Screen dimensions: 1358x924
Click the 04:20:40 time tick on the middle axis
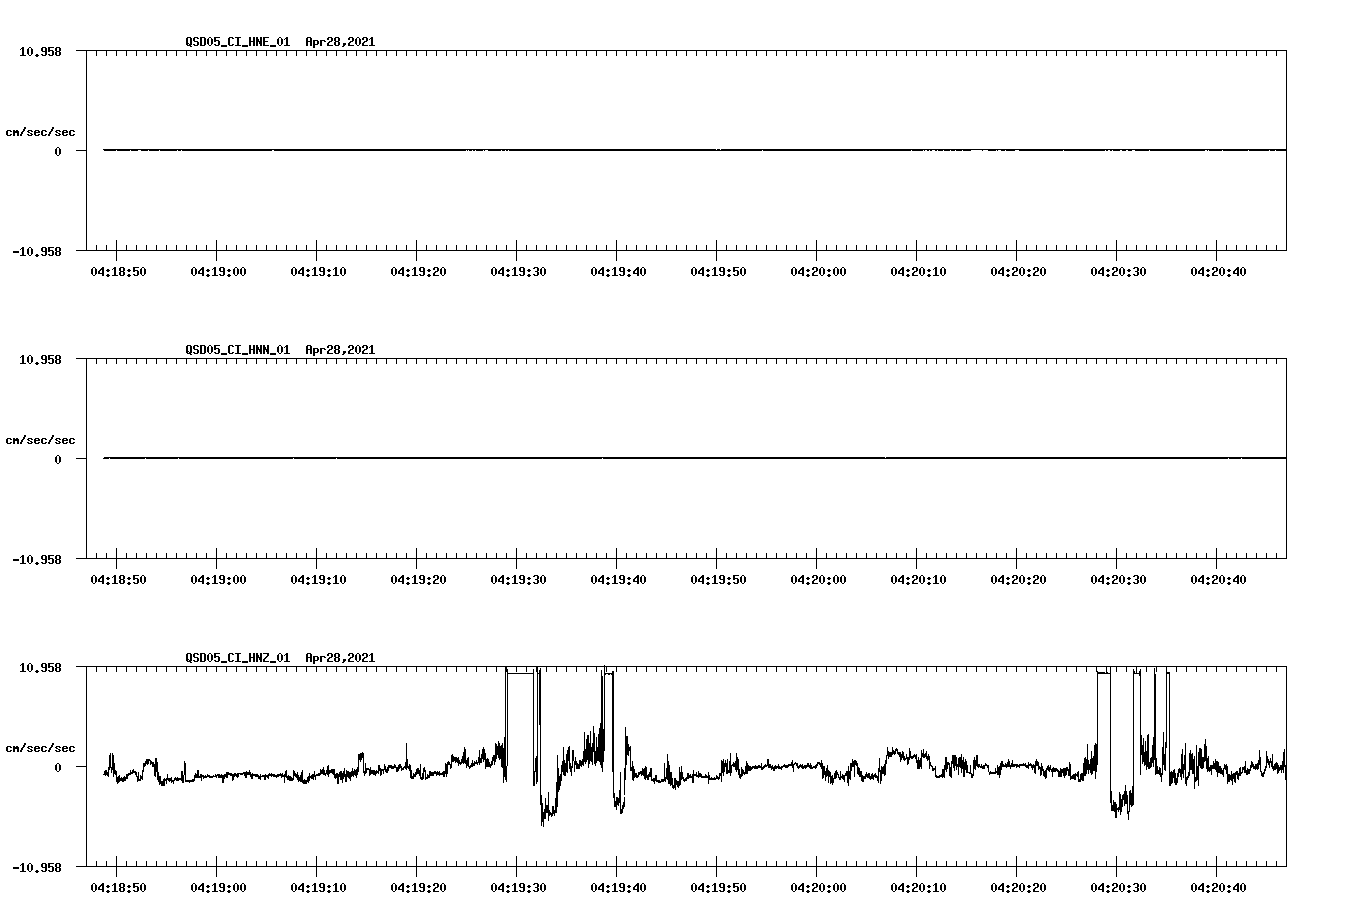point(1218,578)
